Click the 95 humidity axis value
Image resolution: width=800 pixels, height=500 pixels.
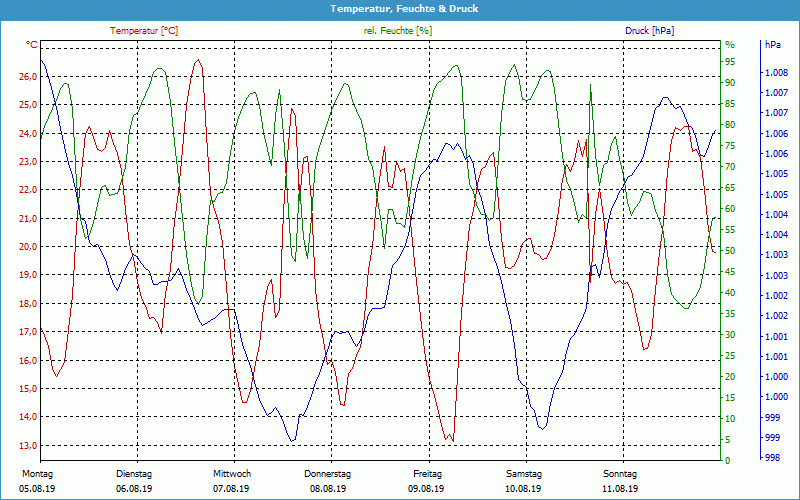point(730,62)
